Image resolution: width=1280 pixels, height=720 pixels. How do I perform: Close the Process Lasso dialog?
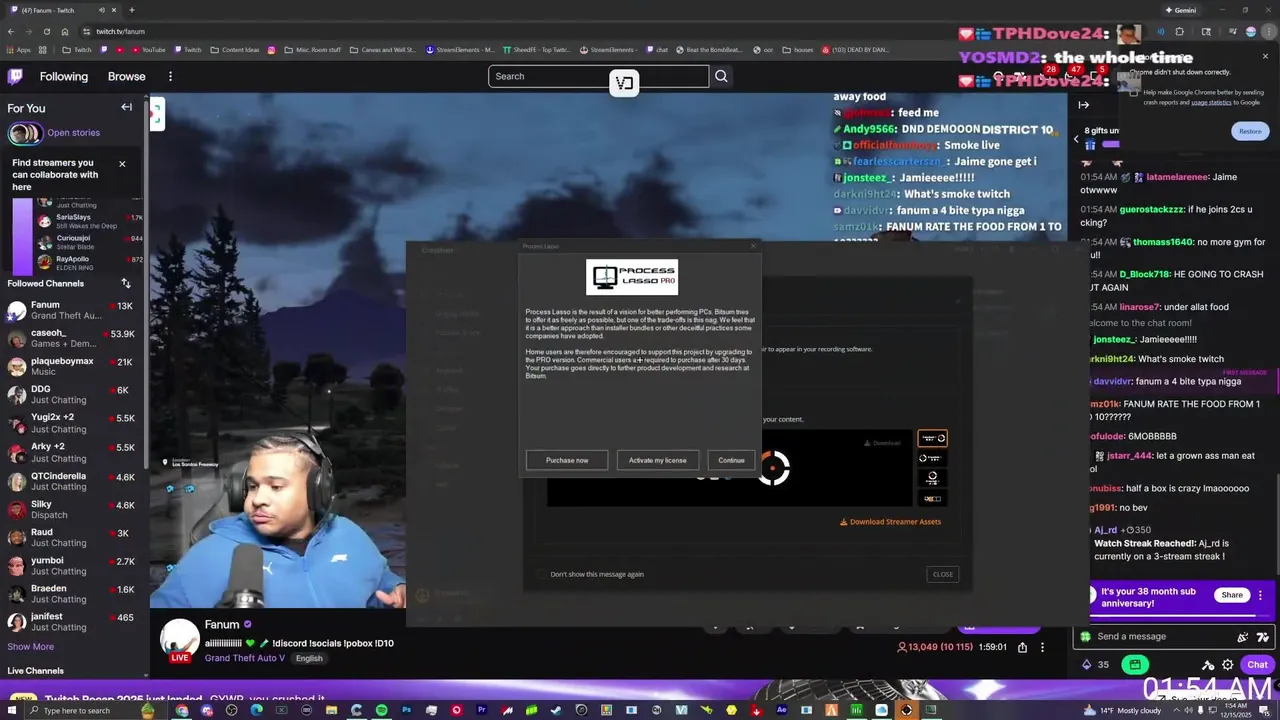753,245
